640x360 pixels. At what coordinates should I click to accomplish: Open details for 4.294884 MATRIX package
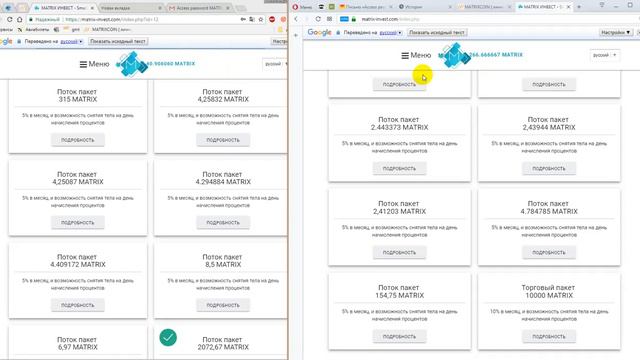pyautogui.click(x=223, y=223)
